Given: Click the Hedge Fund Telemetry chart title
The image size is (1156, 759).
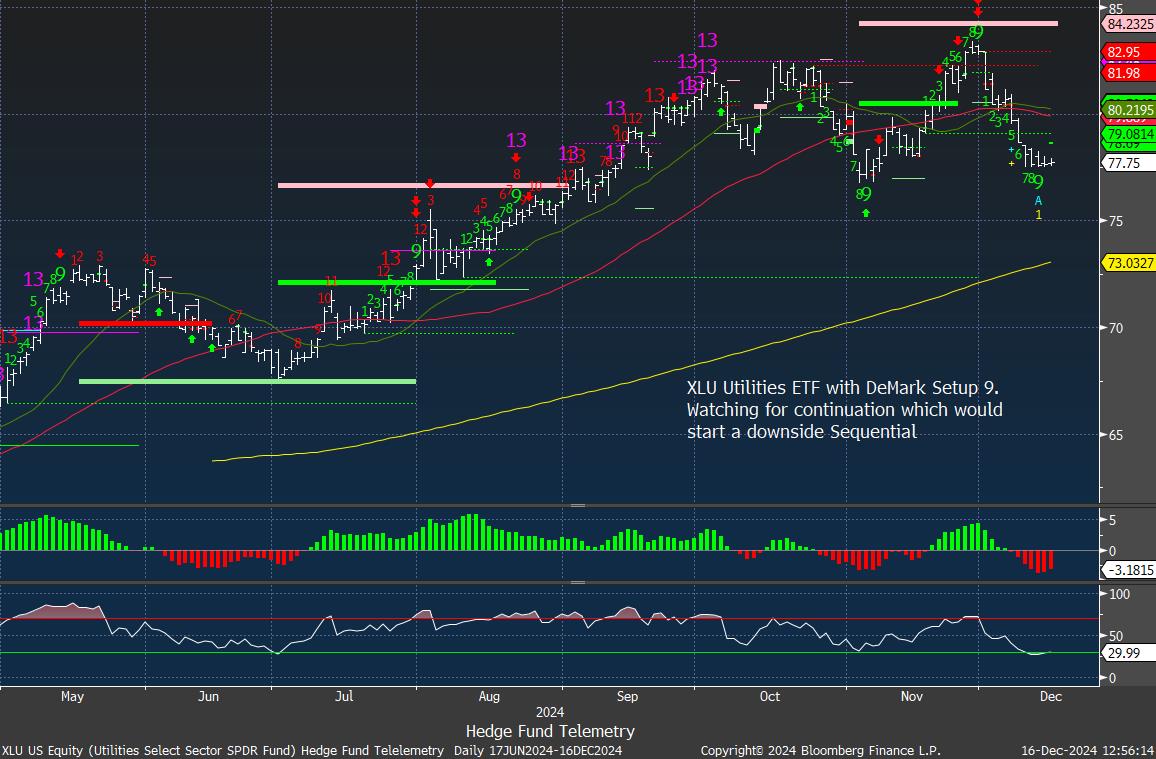Looking at the screenshot, I should click(x=550, y=731).
